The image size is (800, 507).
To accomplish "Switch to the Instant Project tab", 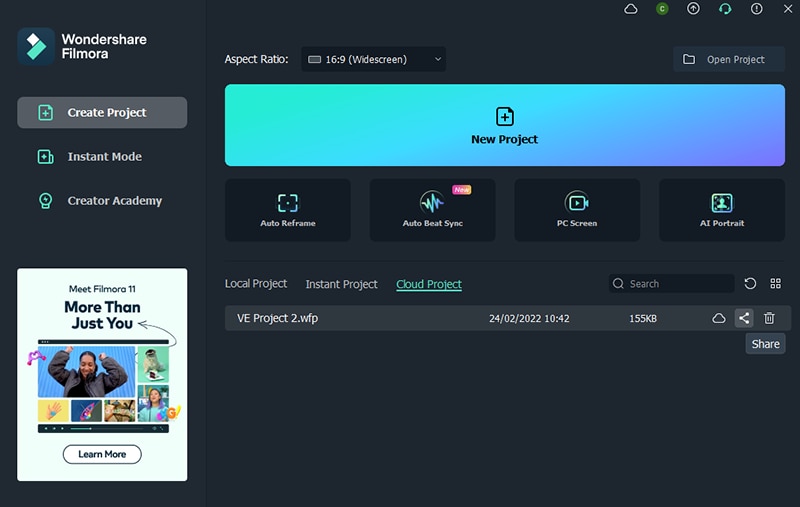I will [341, 284].
